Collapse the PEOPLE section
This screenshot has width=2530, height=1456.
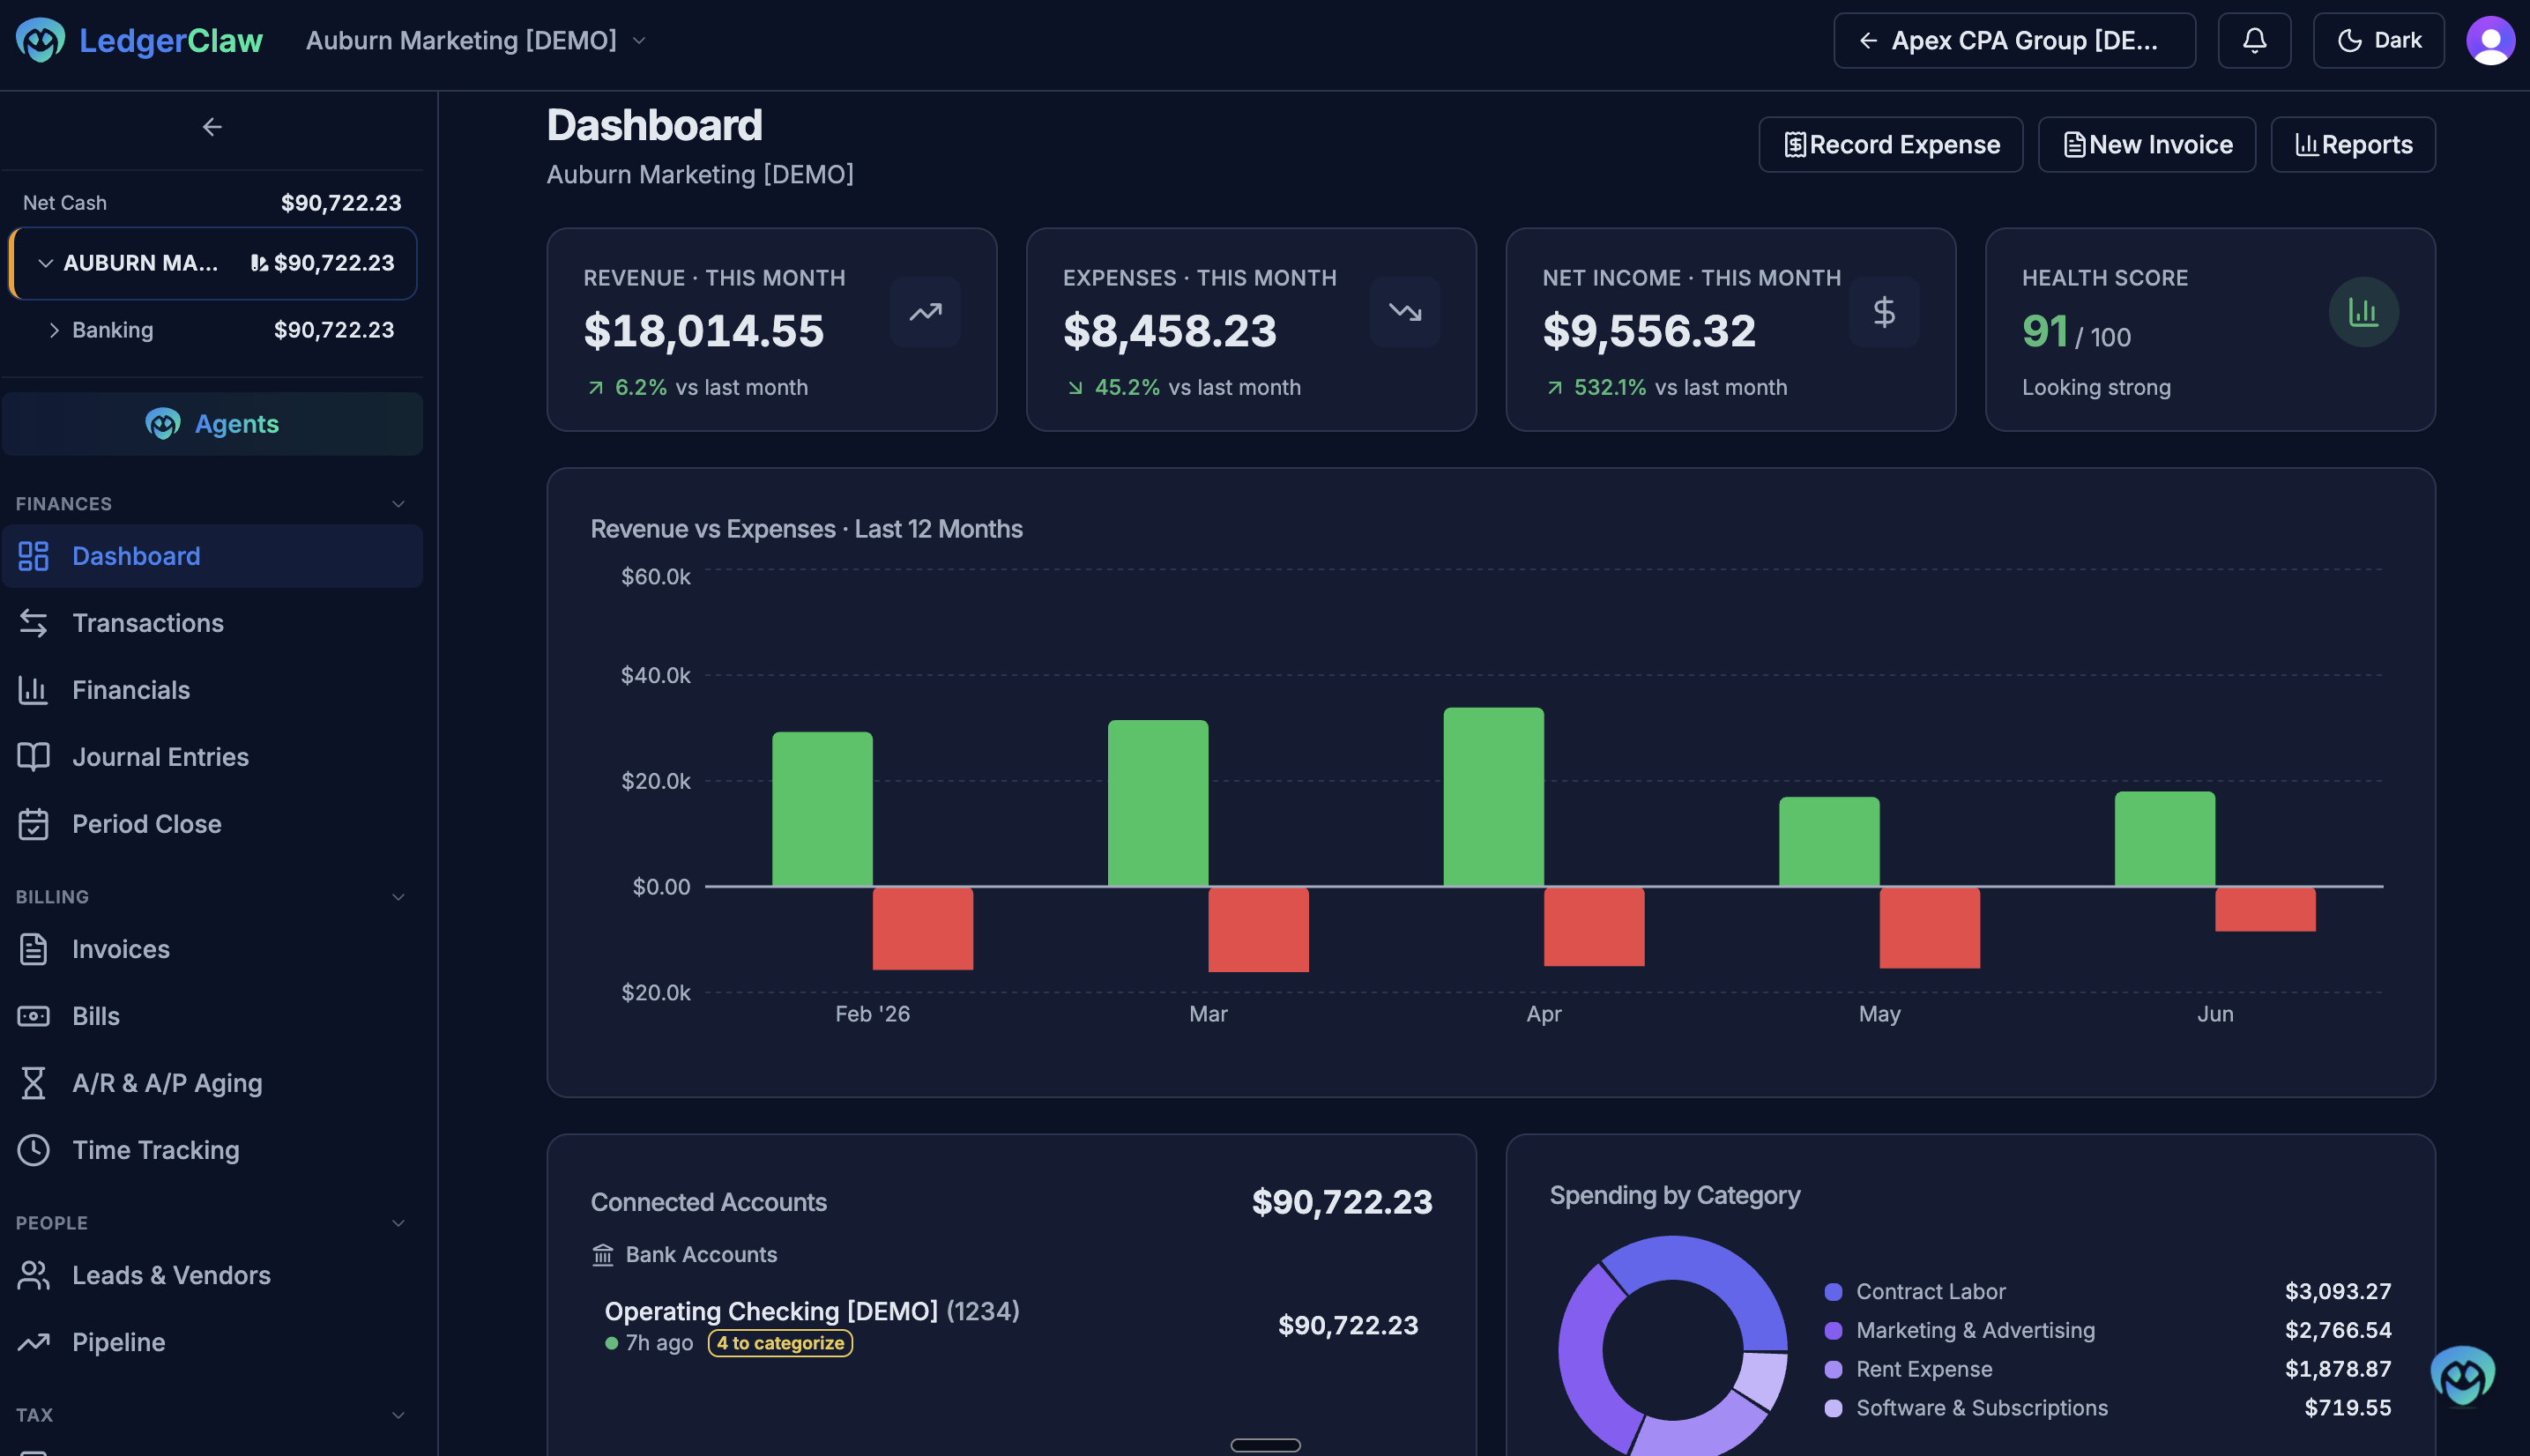(398, 1223)
